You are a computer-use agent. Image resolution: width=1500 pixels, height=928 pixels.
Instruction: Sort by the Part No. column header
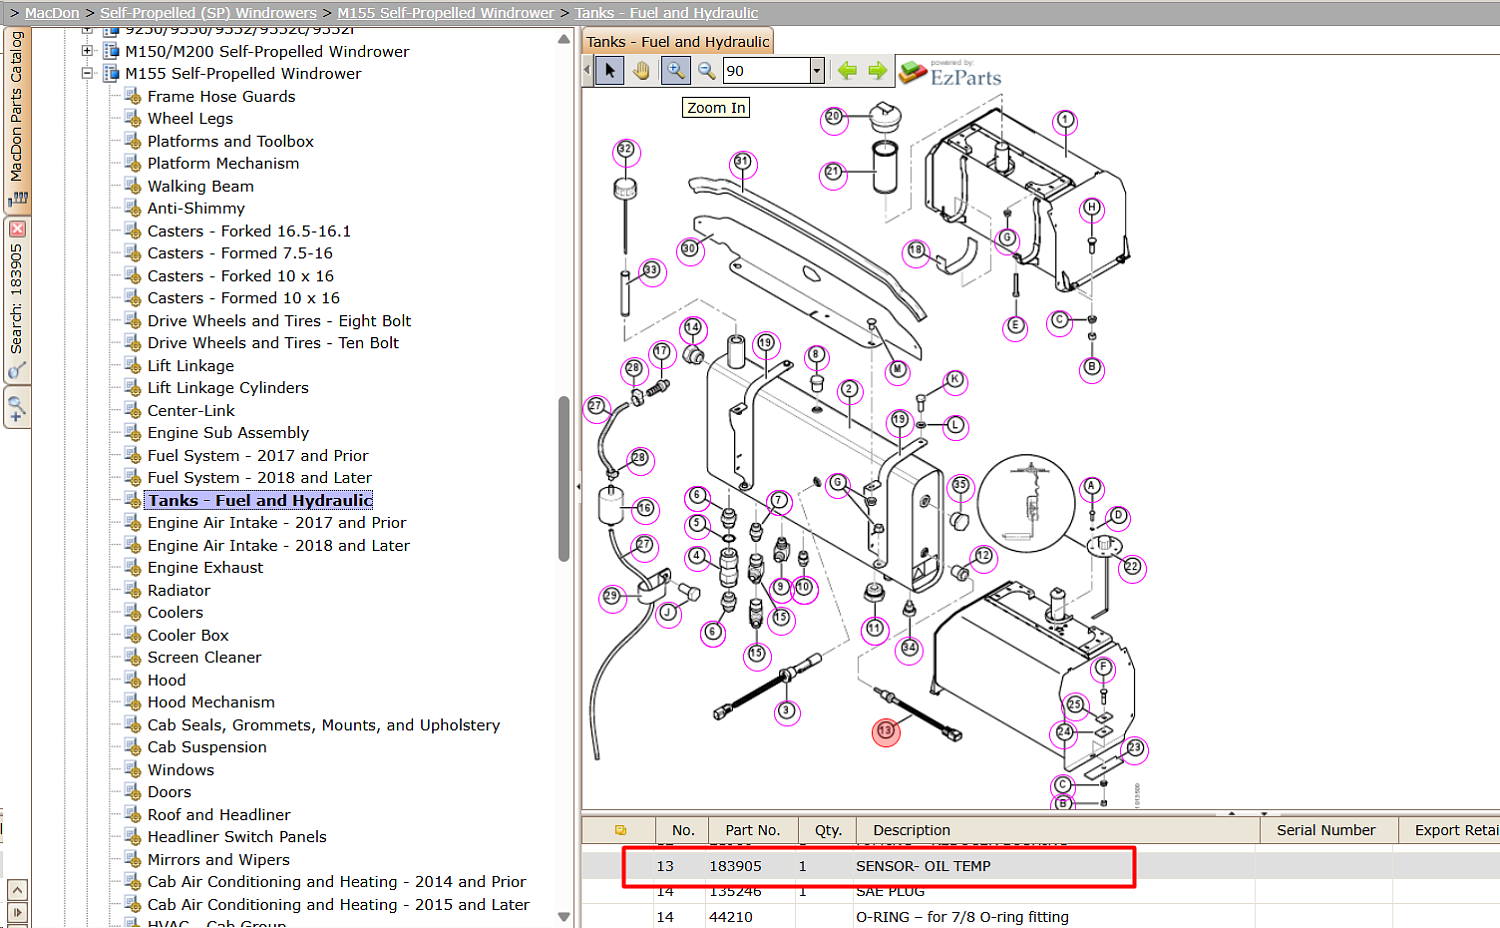[753, 830]
